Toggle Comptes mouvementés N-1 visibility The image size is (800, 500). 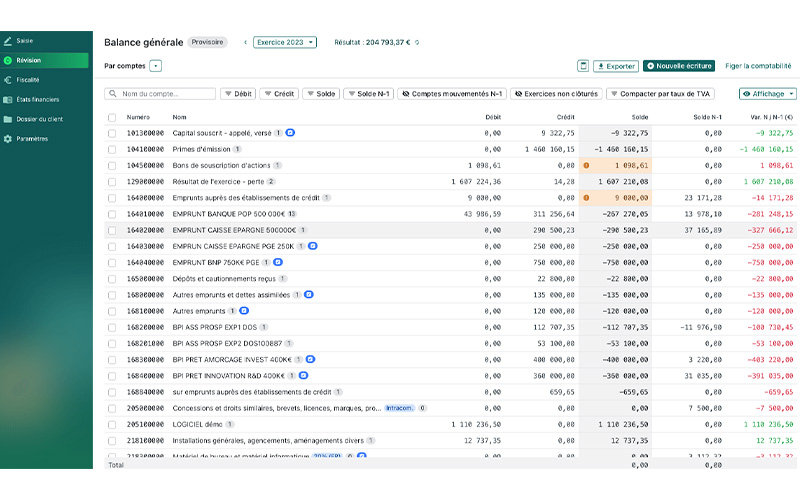[452, 94]
